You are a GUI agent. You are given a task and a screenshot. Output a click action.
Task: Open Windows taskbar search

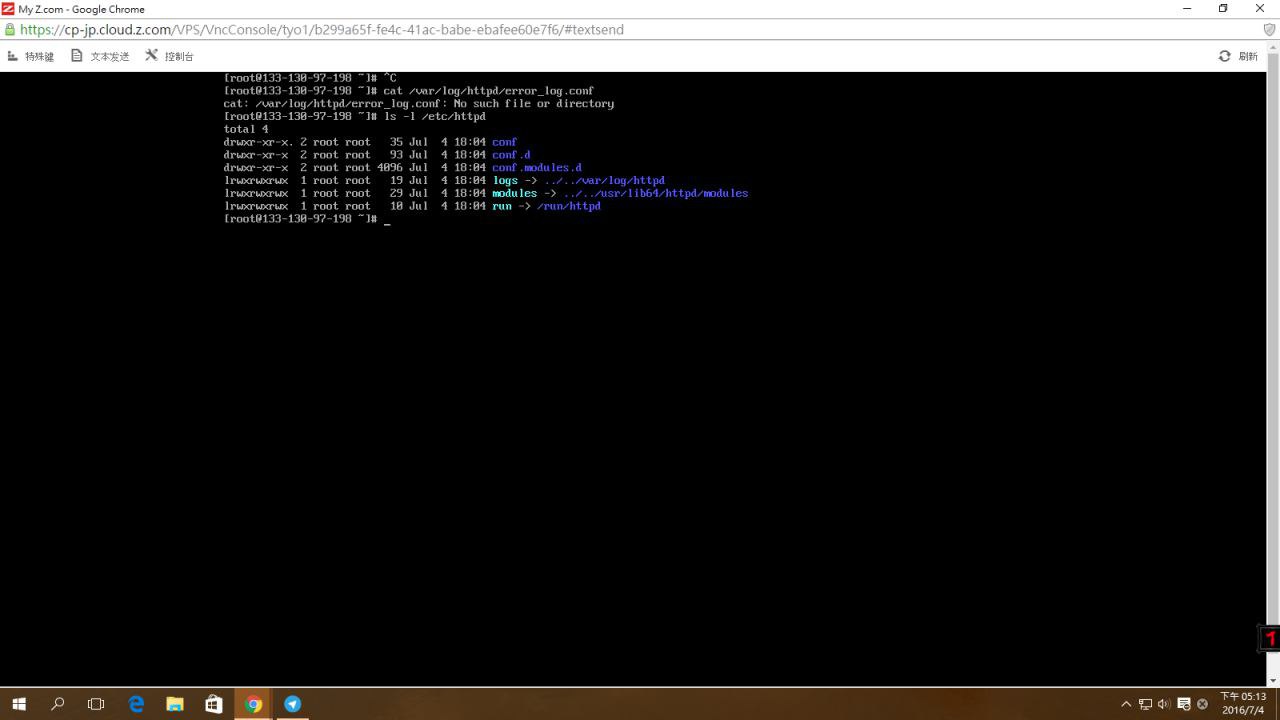[x=57, y=704]
